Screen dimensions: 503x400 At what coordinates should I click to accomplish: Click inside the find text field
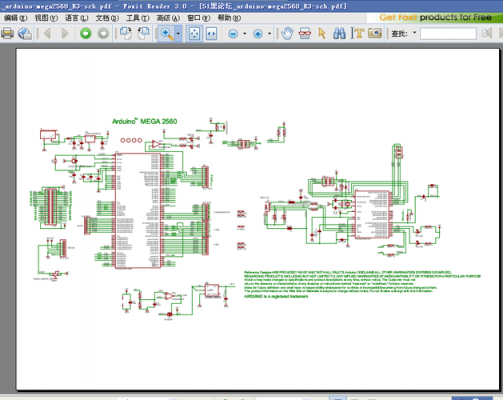click(x=448, y=33)
